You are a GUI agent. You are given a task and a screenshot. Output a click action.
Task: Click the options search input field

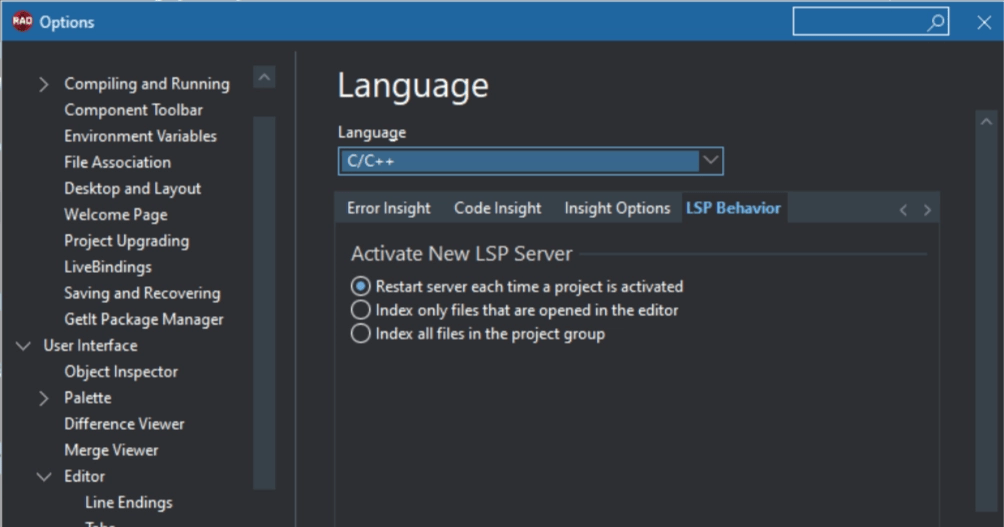858,22
